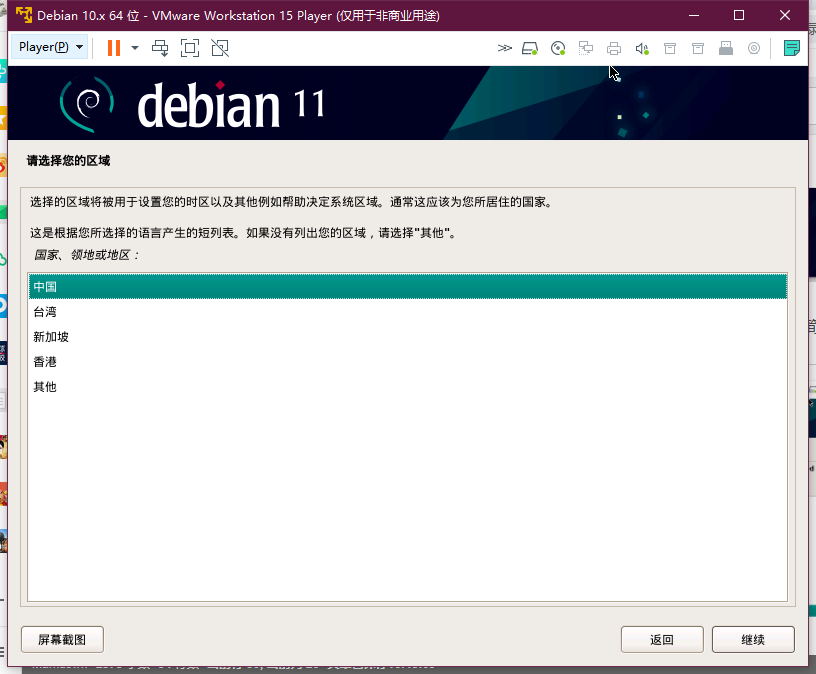816x674 pixels.
Task: Select 新加坡 in the region list
Action: 407,337
